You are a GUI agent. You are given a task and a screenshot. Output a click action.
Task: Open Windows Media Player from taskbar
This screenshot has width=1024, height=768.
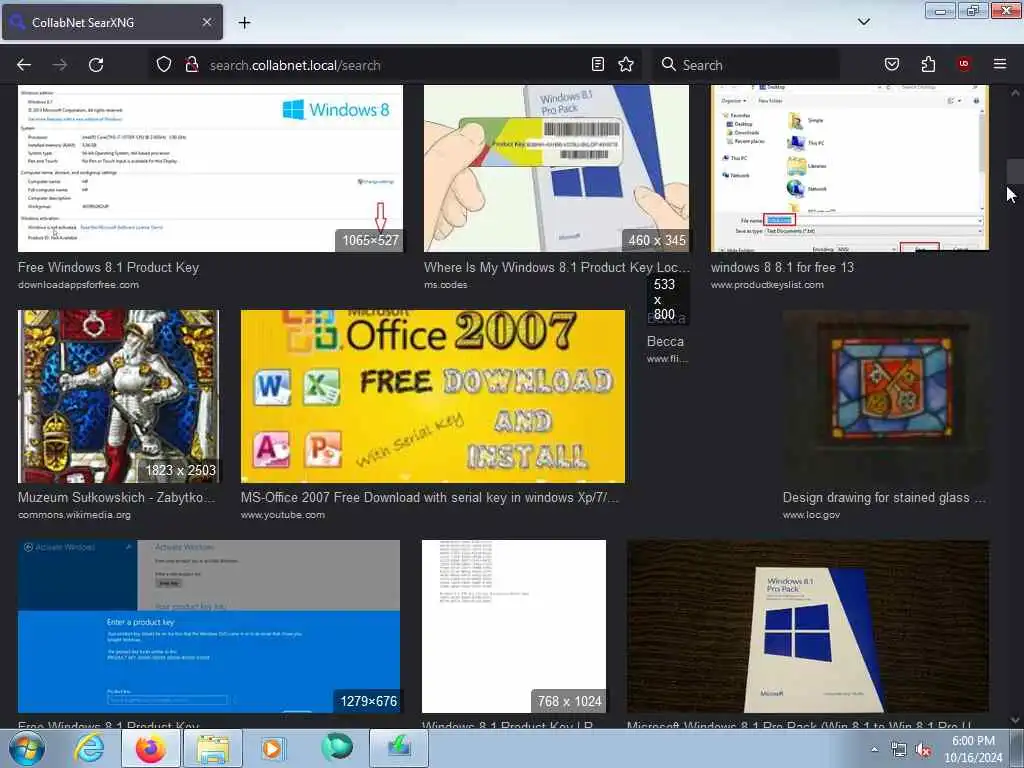272,748
